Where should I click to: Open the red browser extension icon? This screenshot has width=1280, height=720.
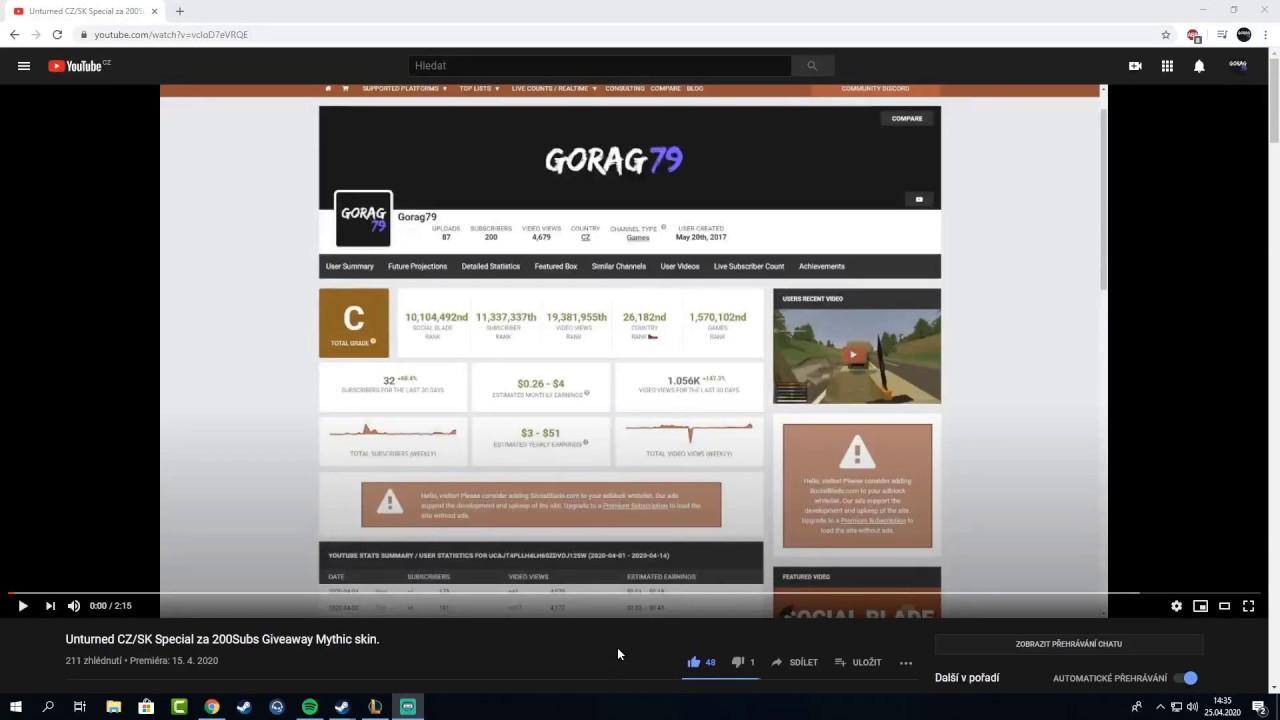click(x=1193, y=35)
